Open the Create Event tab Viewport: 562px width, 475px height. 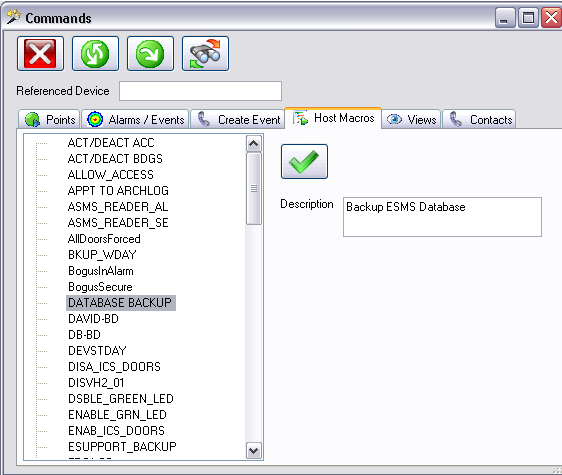click(238, 119)
